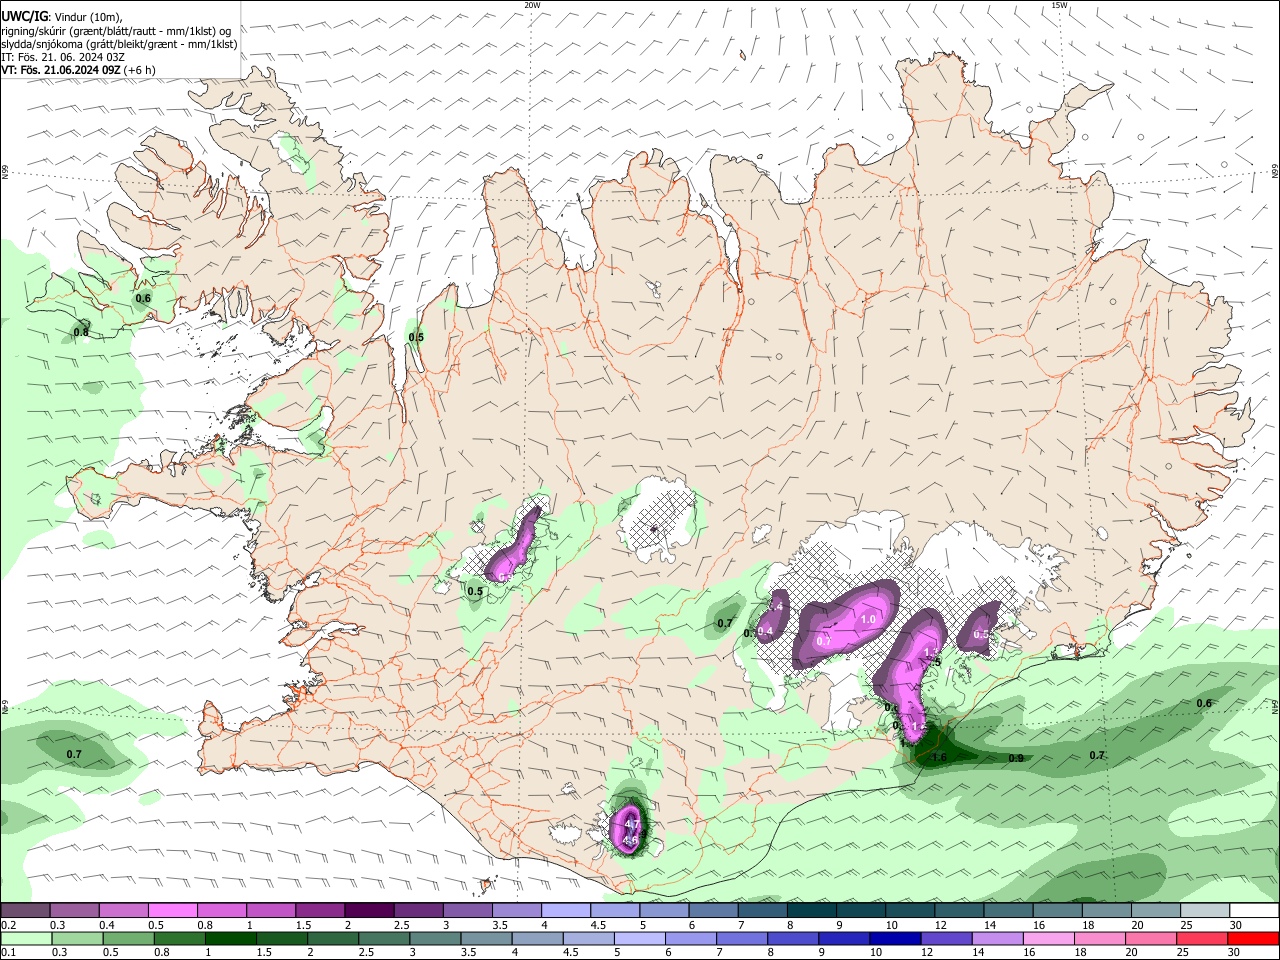
Task: Click the snow legend swatch starting at 0.2
Action: point(25,911)
